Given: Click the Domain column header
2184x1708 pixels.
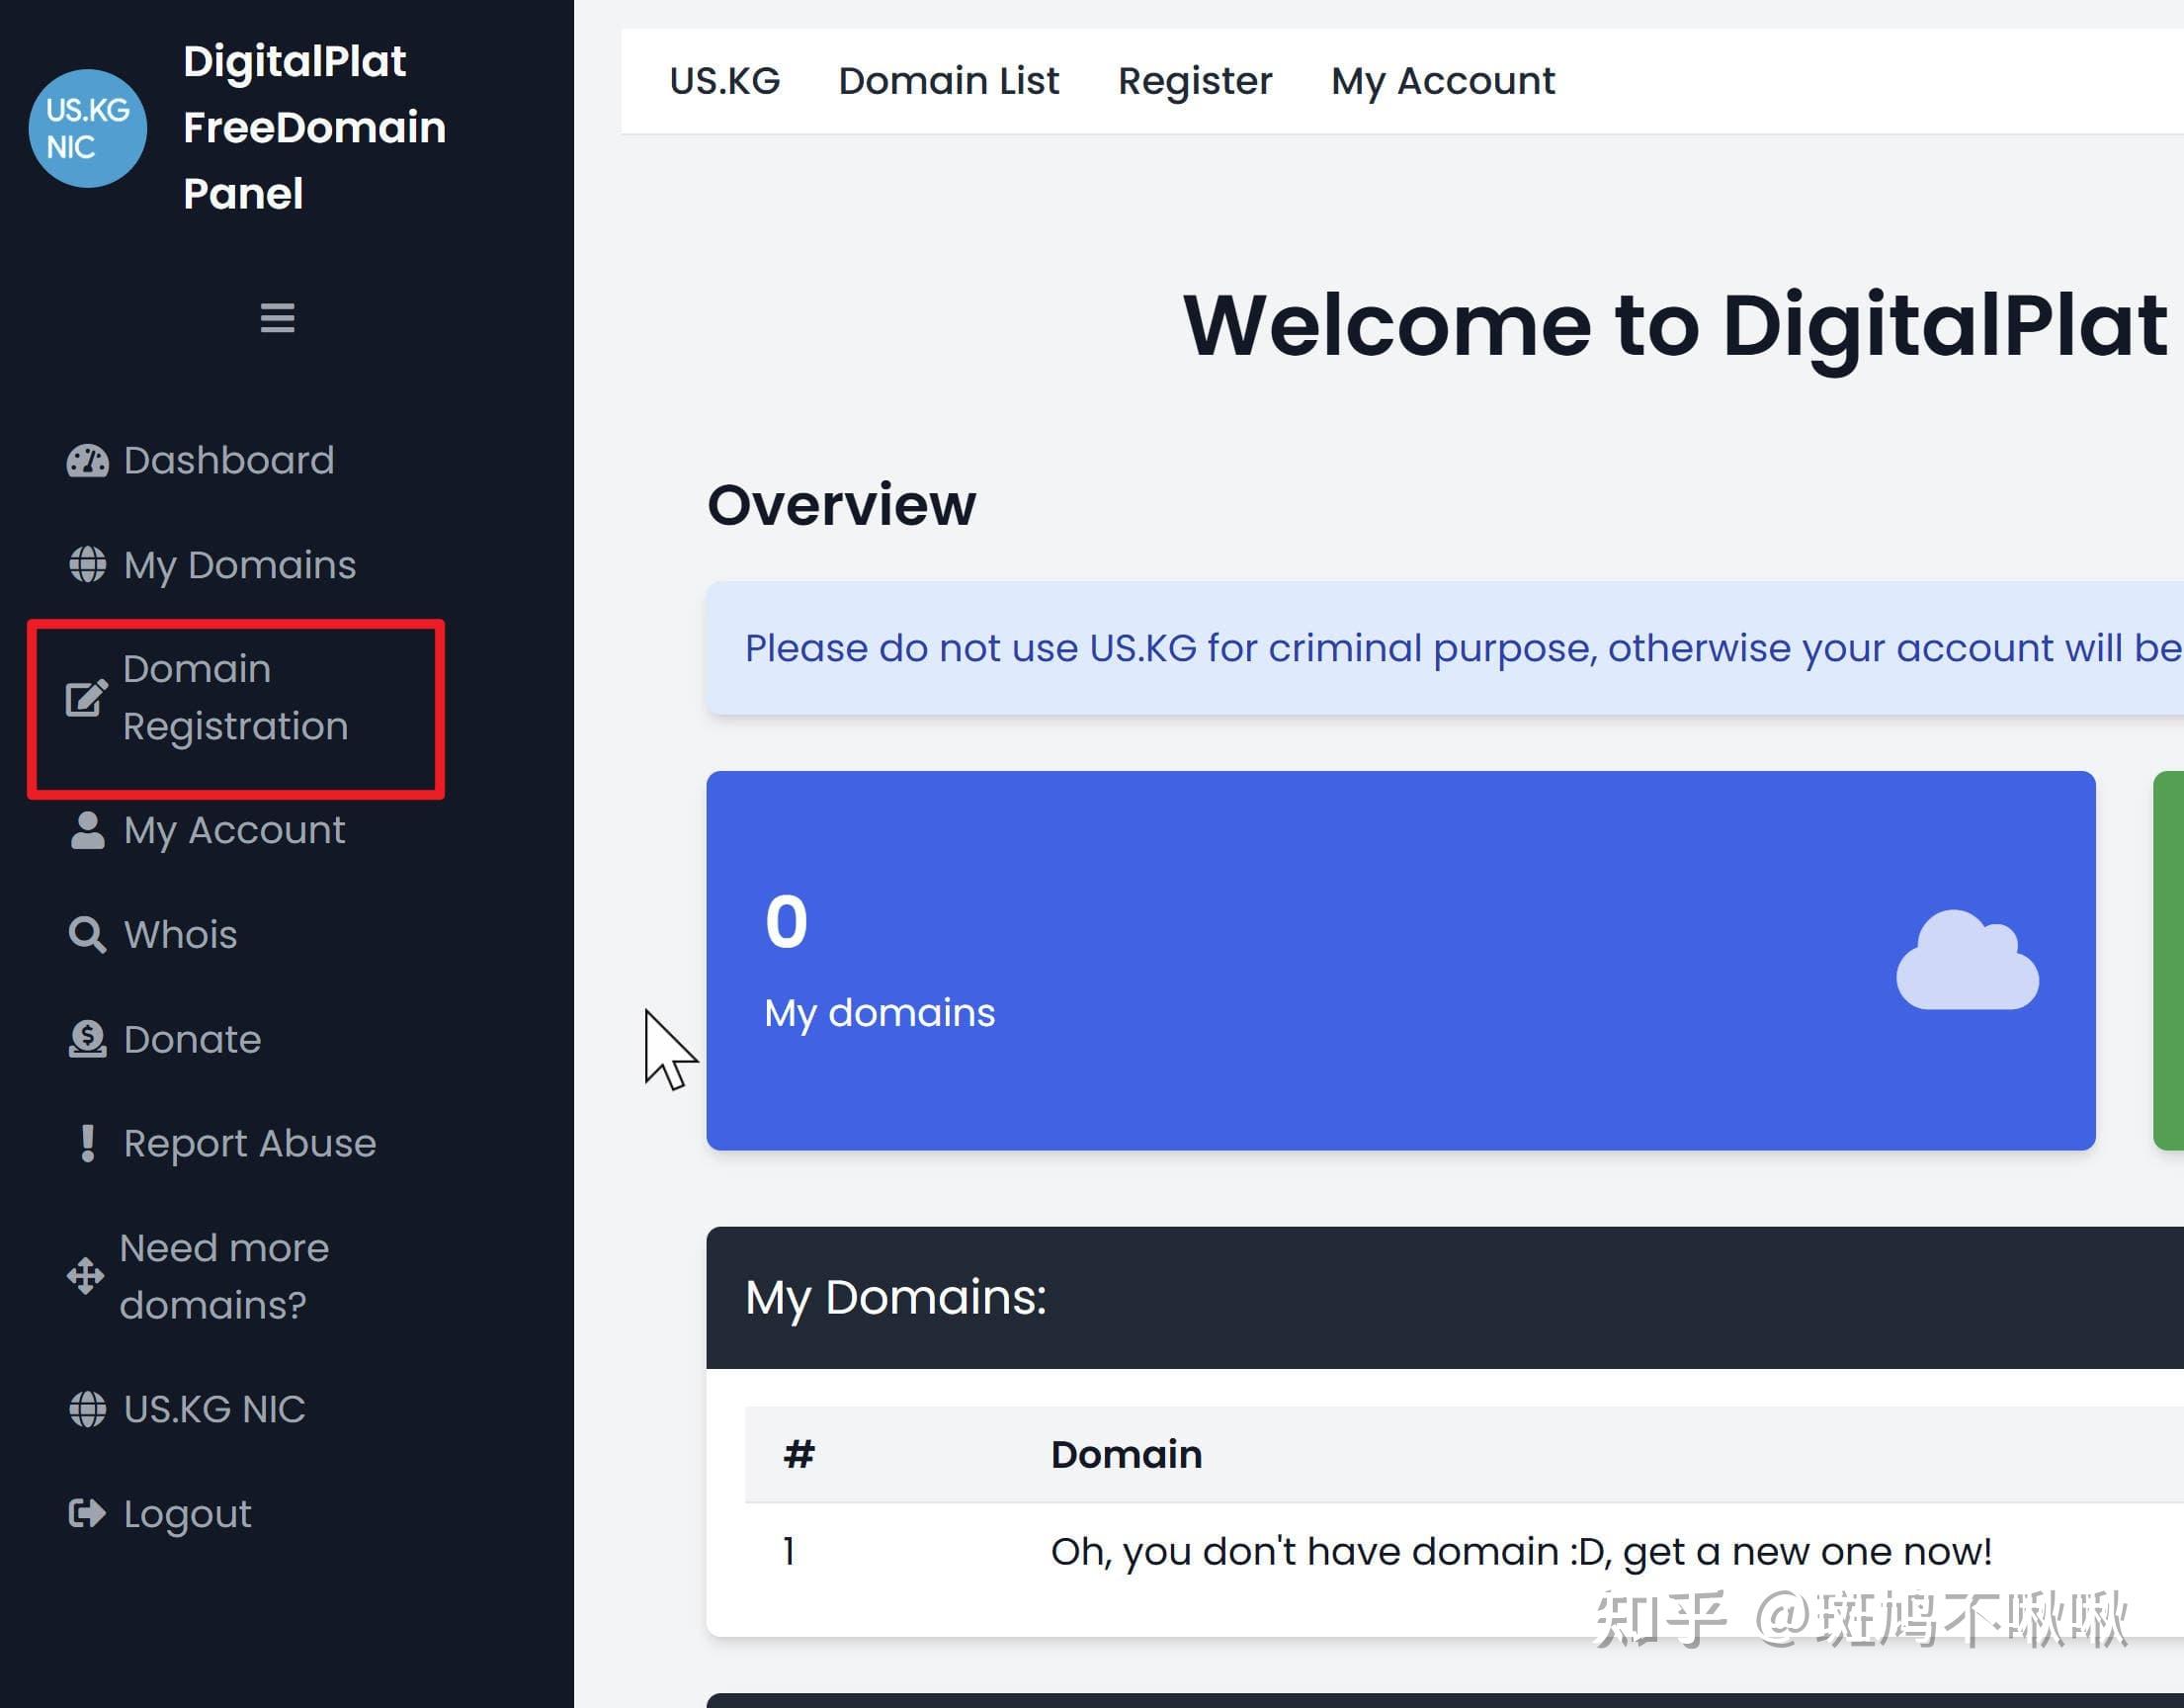Looking at the screenshot, I should click(1126, 1454).
